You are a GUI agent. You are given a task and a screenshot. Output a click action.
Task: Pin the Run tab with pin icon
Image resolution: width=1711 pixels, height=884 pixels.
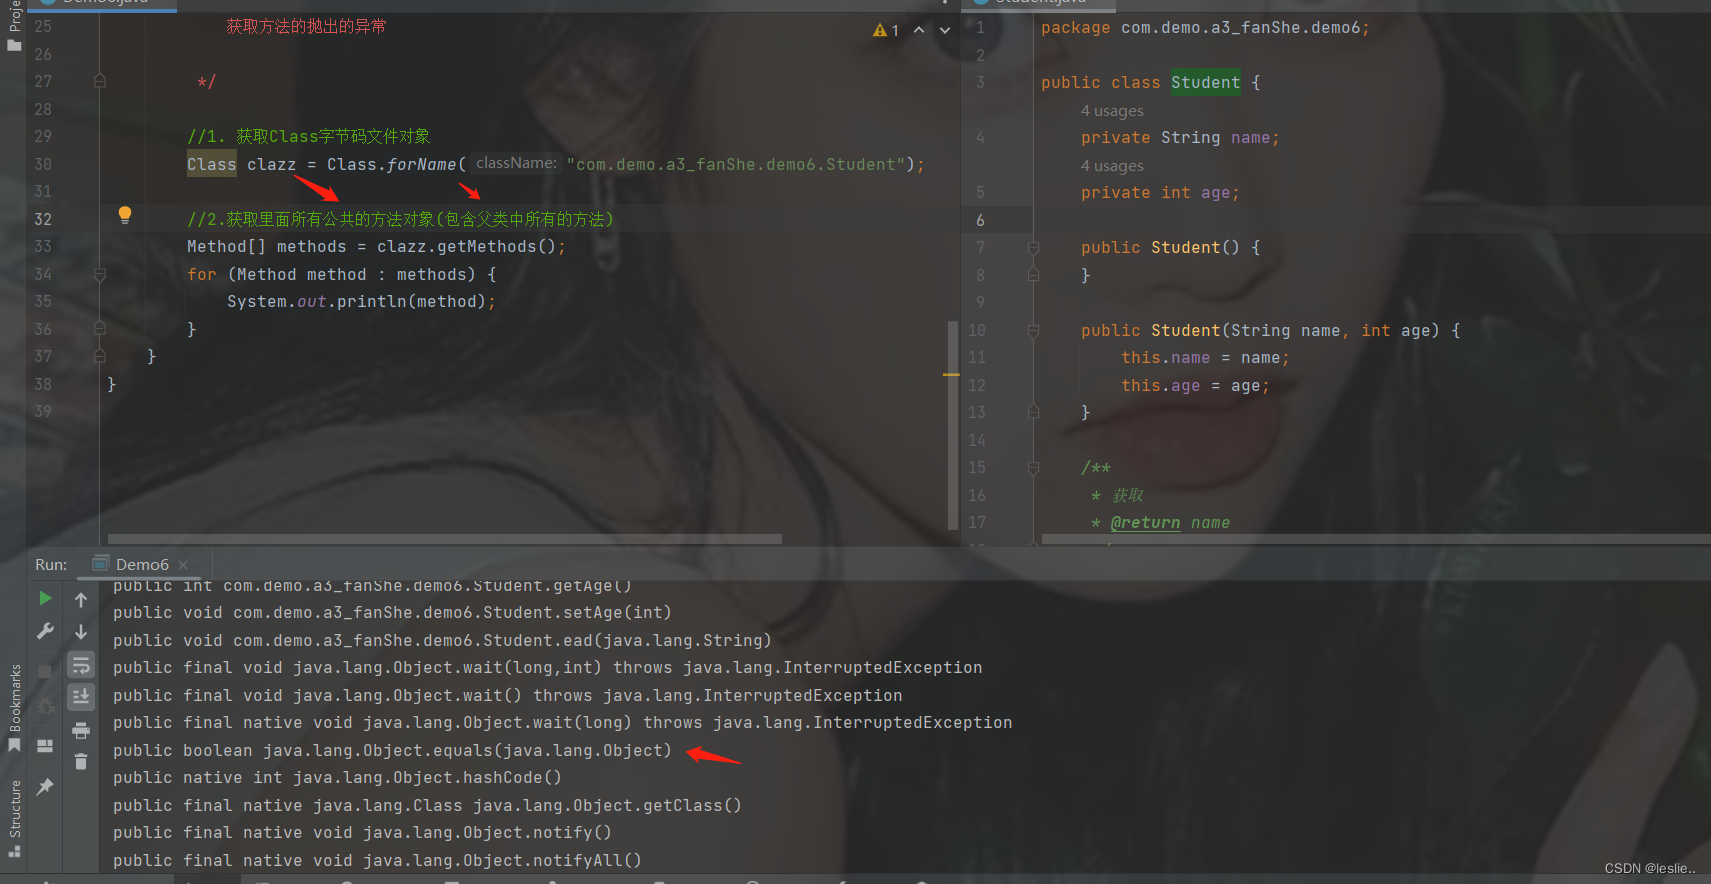click(x=45, y=787)
